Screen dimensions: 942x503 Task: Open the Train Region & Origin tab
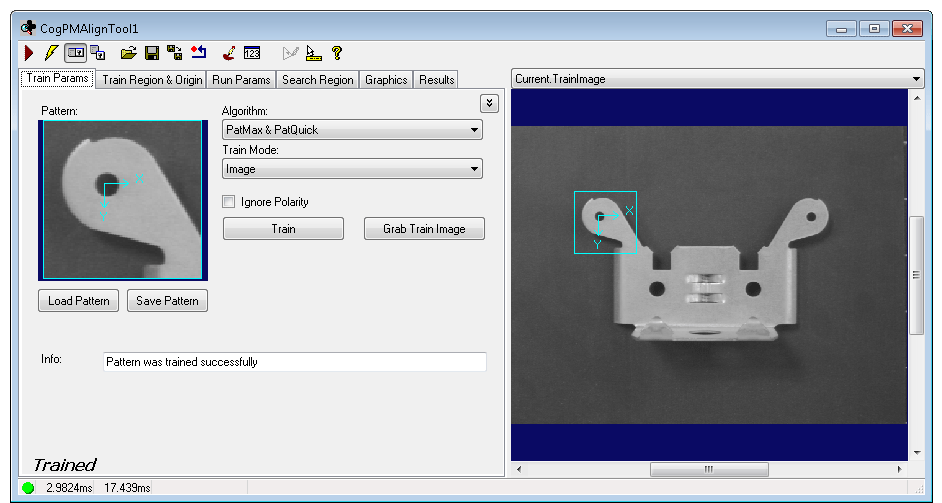(x=152, y=80)
